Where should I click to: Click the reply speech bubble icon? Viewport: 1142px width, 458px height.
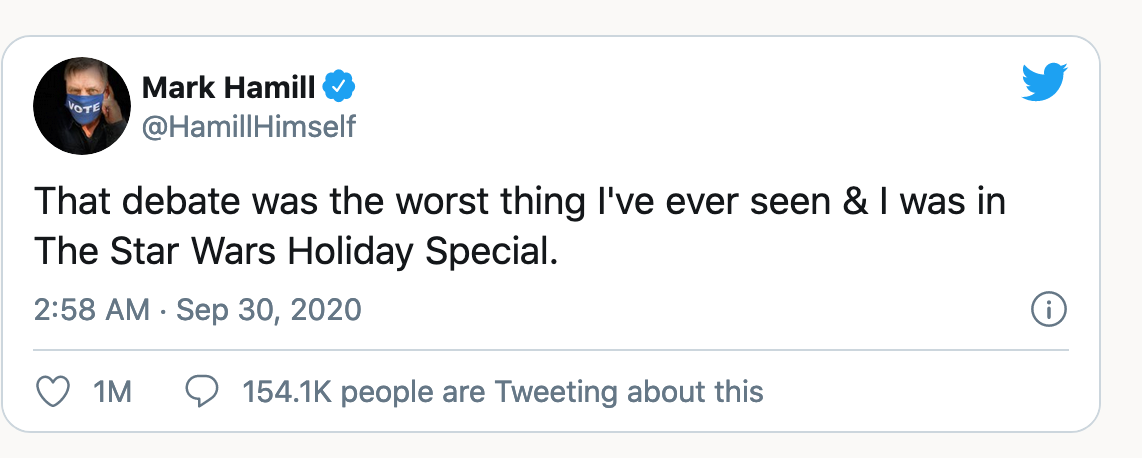pos(202,392)
